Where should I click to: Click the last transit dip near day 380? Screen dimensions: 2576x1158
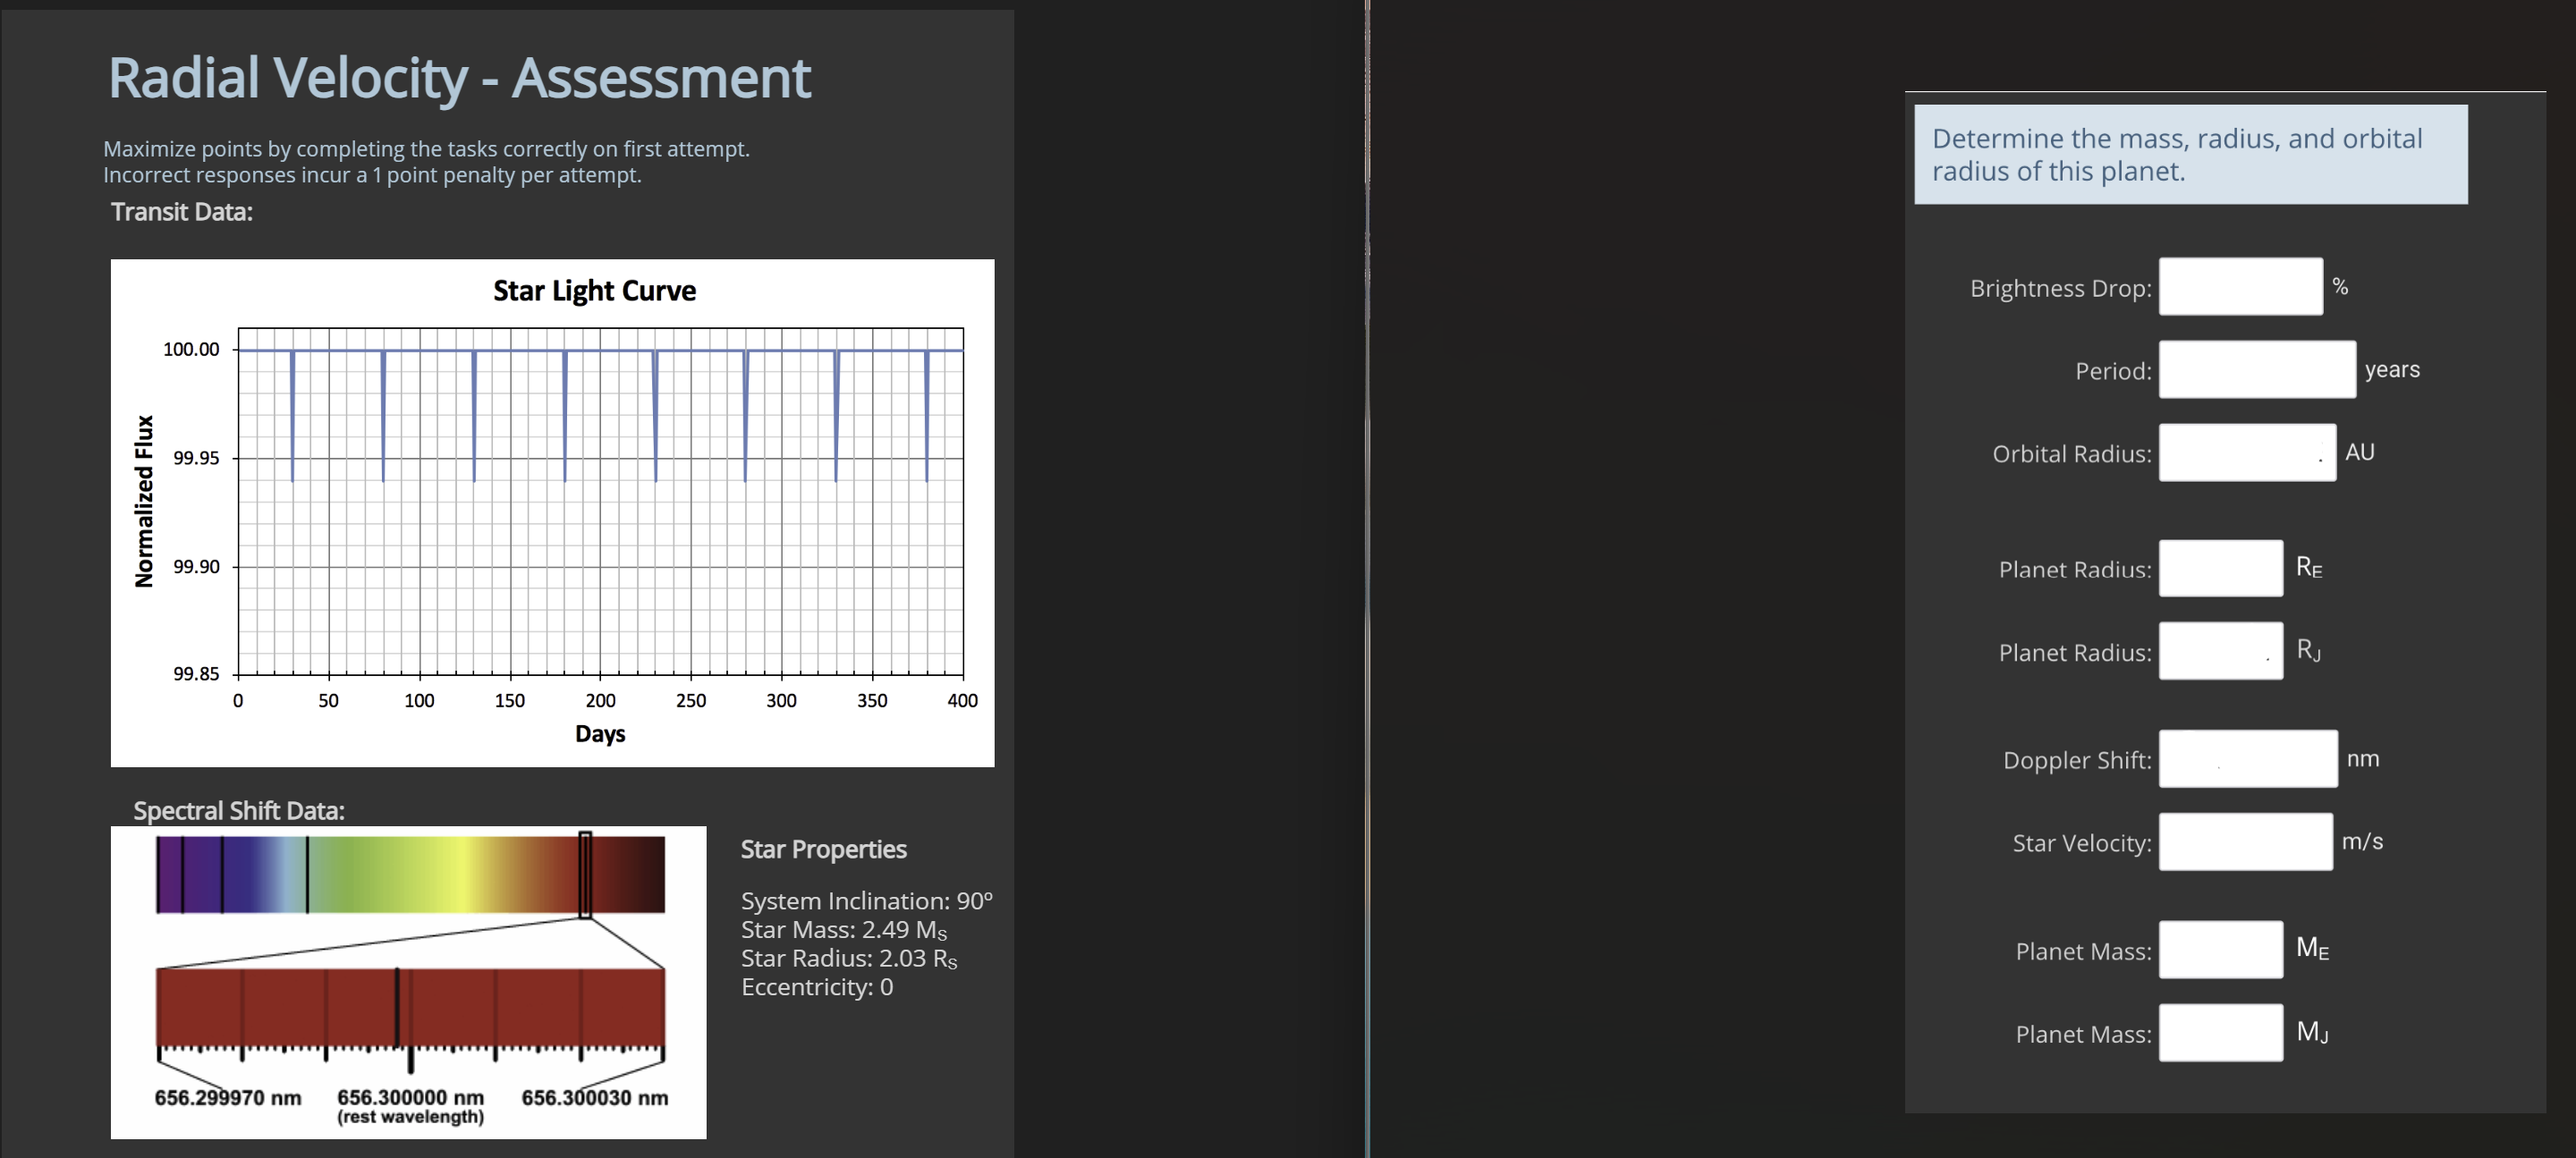coord(927,420)
